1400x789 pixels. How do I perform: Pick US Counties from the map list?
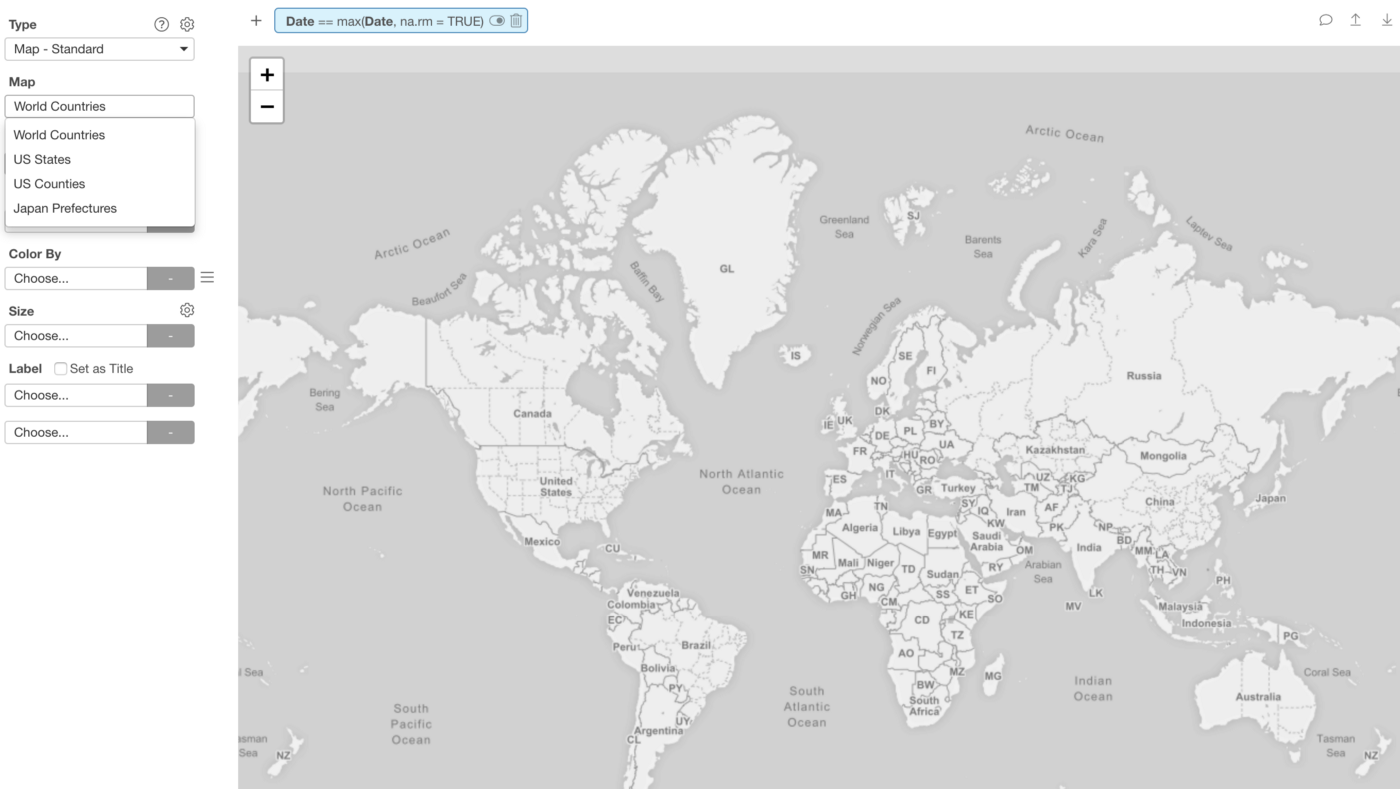point(49,184)
